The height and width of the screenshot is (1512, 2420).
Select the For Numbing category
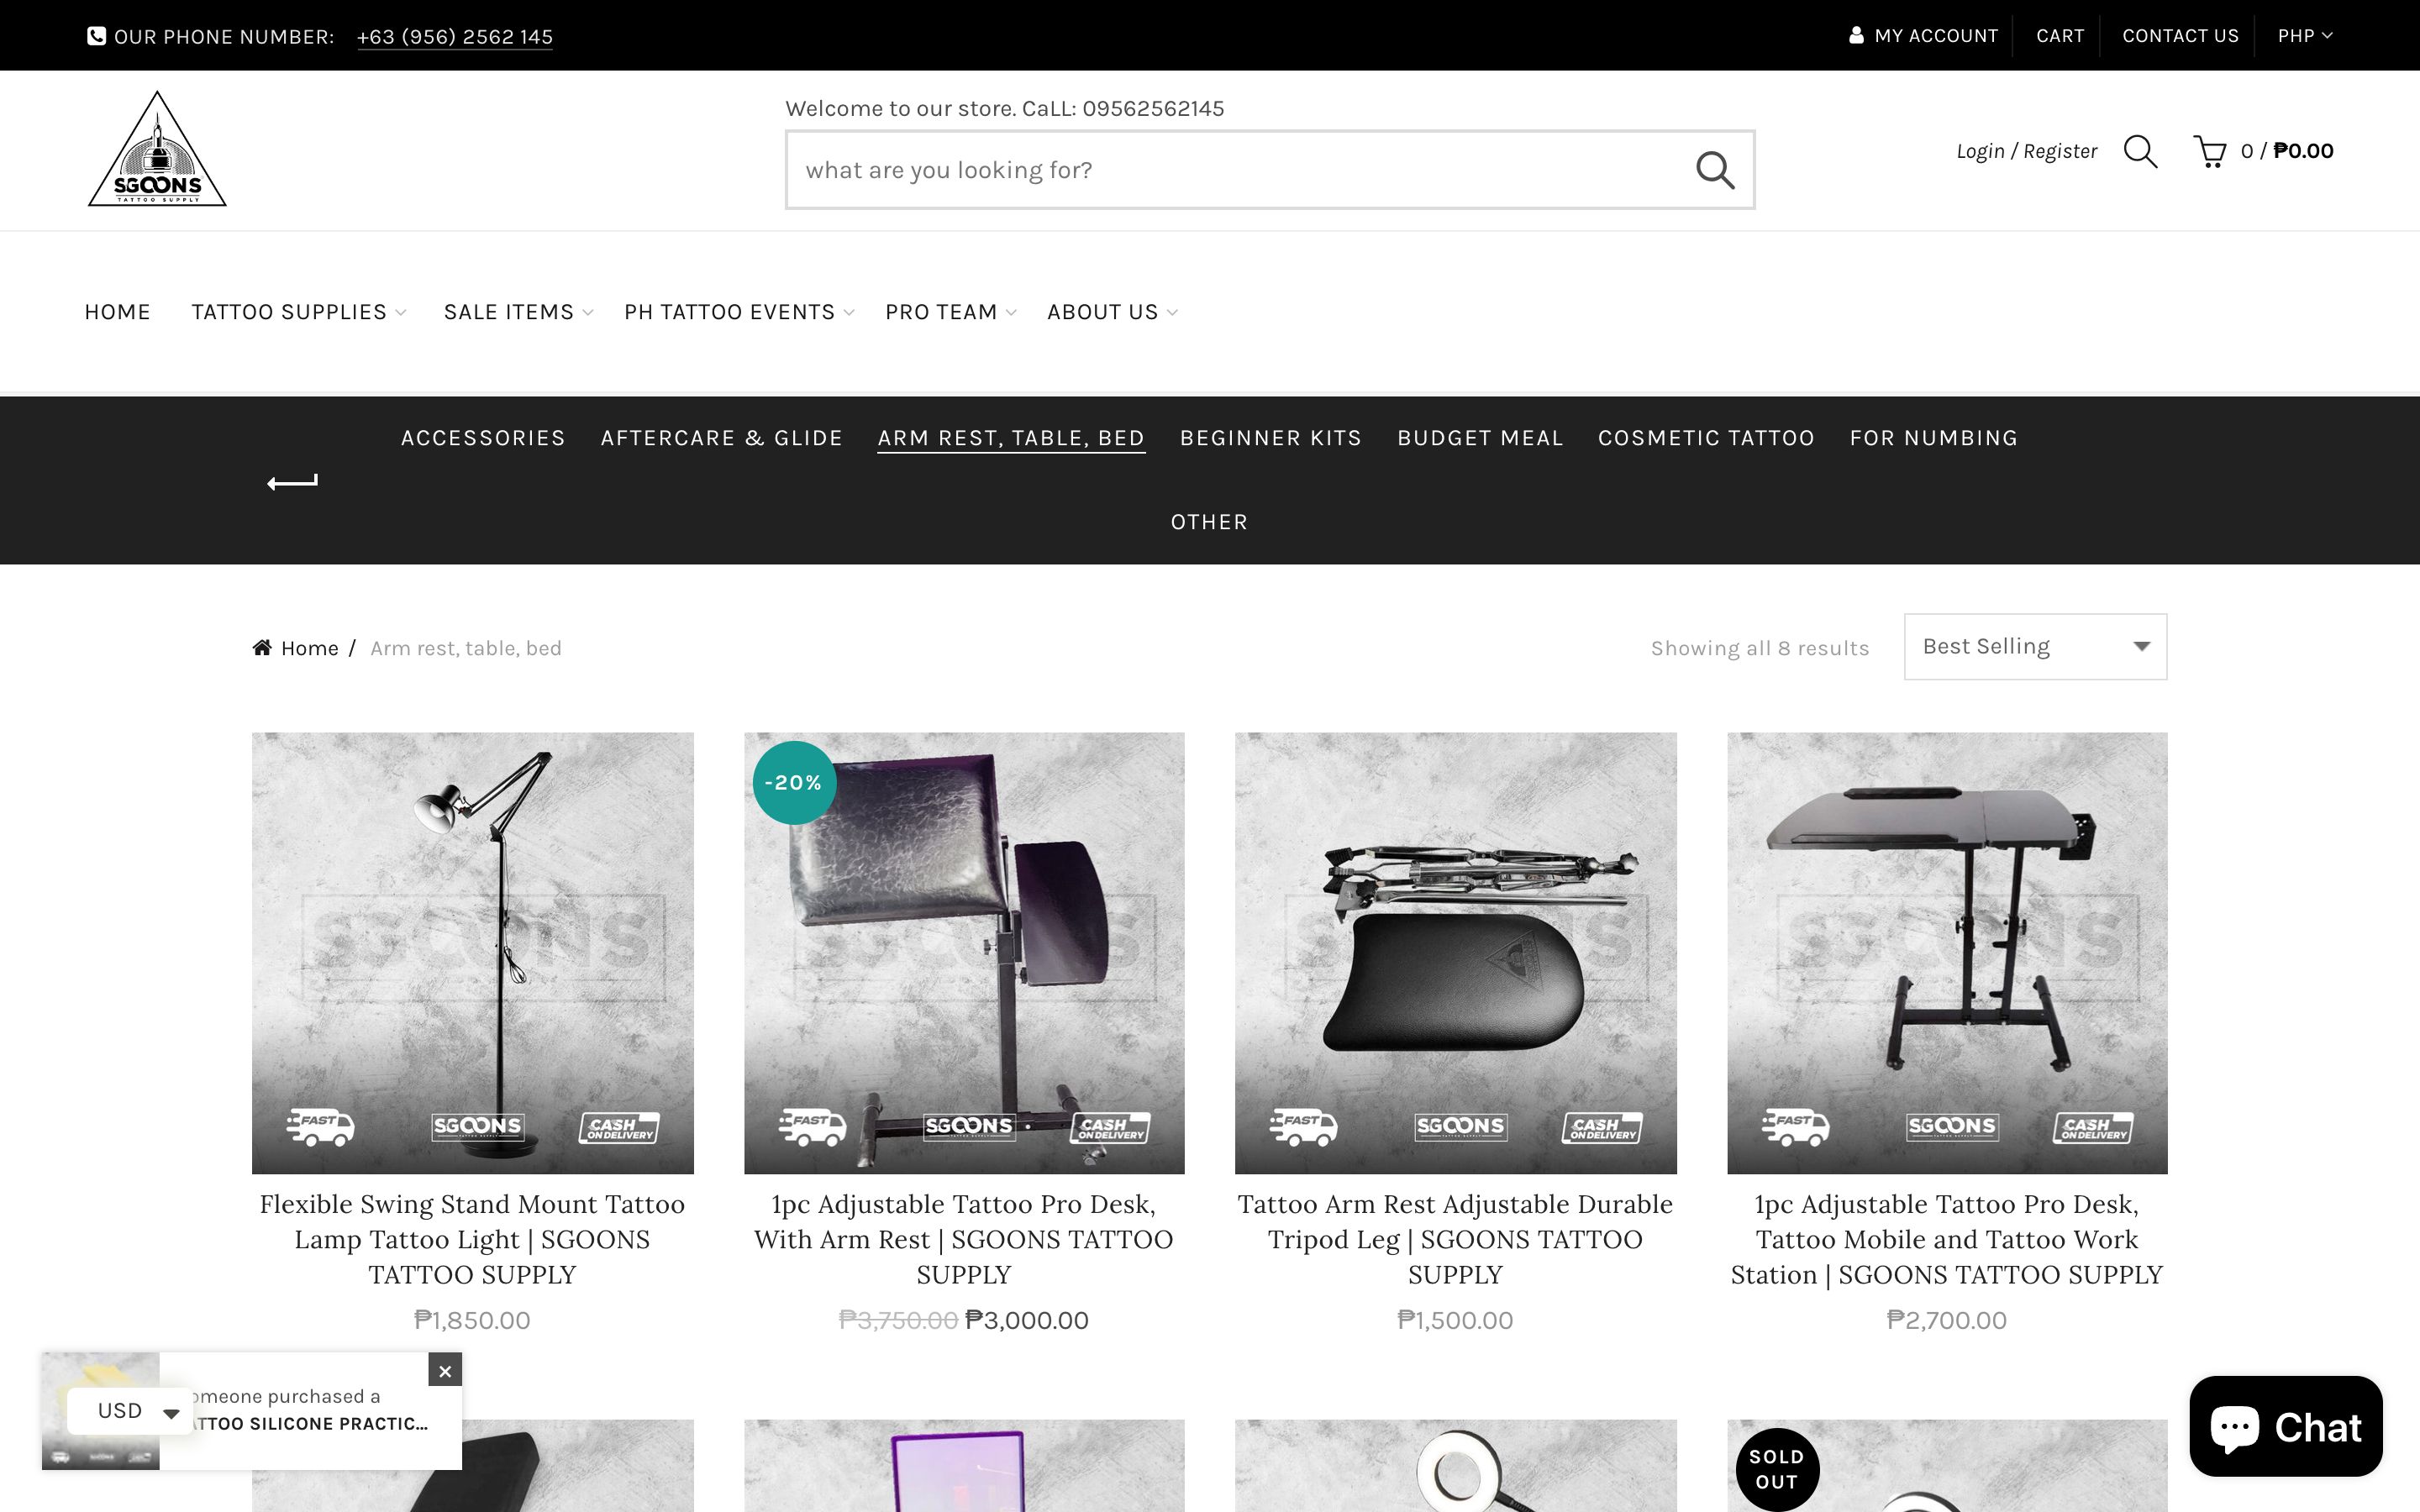(1933, 438)
